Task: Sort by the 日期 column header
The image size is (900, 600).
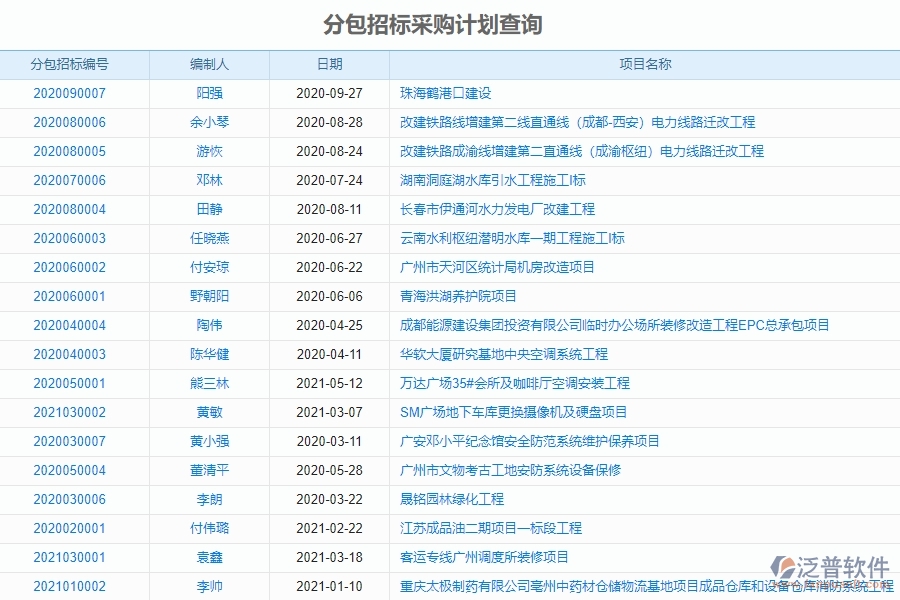Action: click(328, 63)
